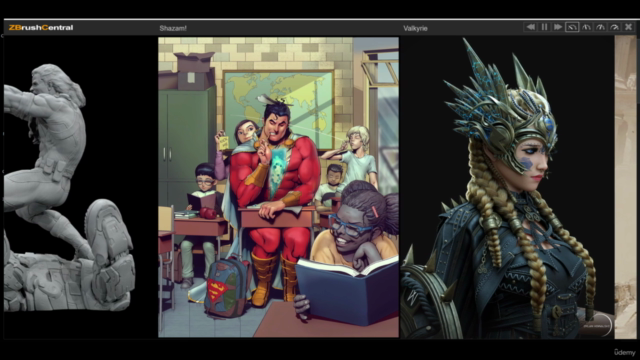This screenshot has height=360, width=640.
Task: Pause the ZBrushCentral slideshow
Action: [544, 27]
